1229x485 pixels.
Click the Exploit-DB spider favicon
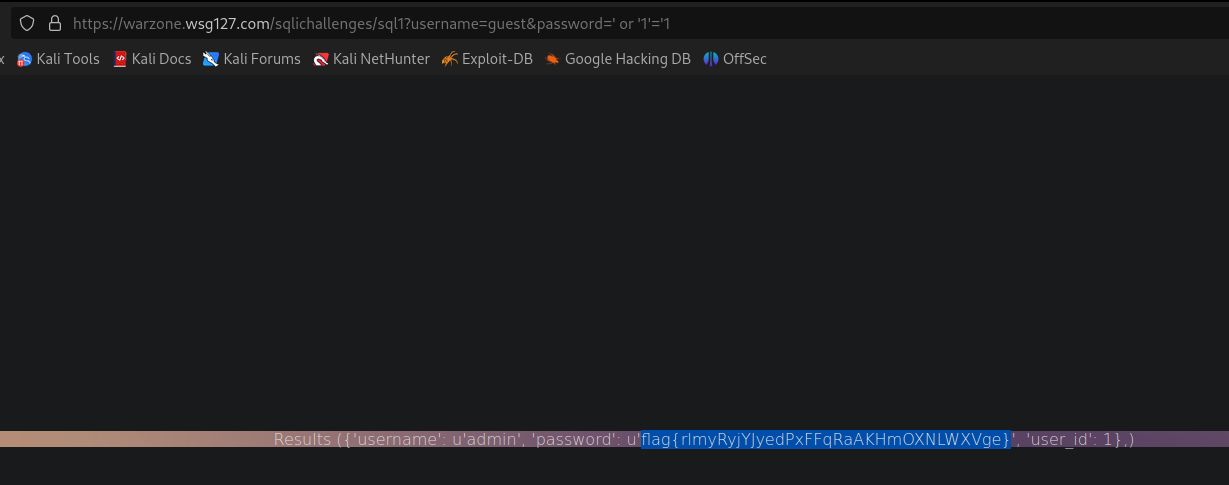pos(449,59)
